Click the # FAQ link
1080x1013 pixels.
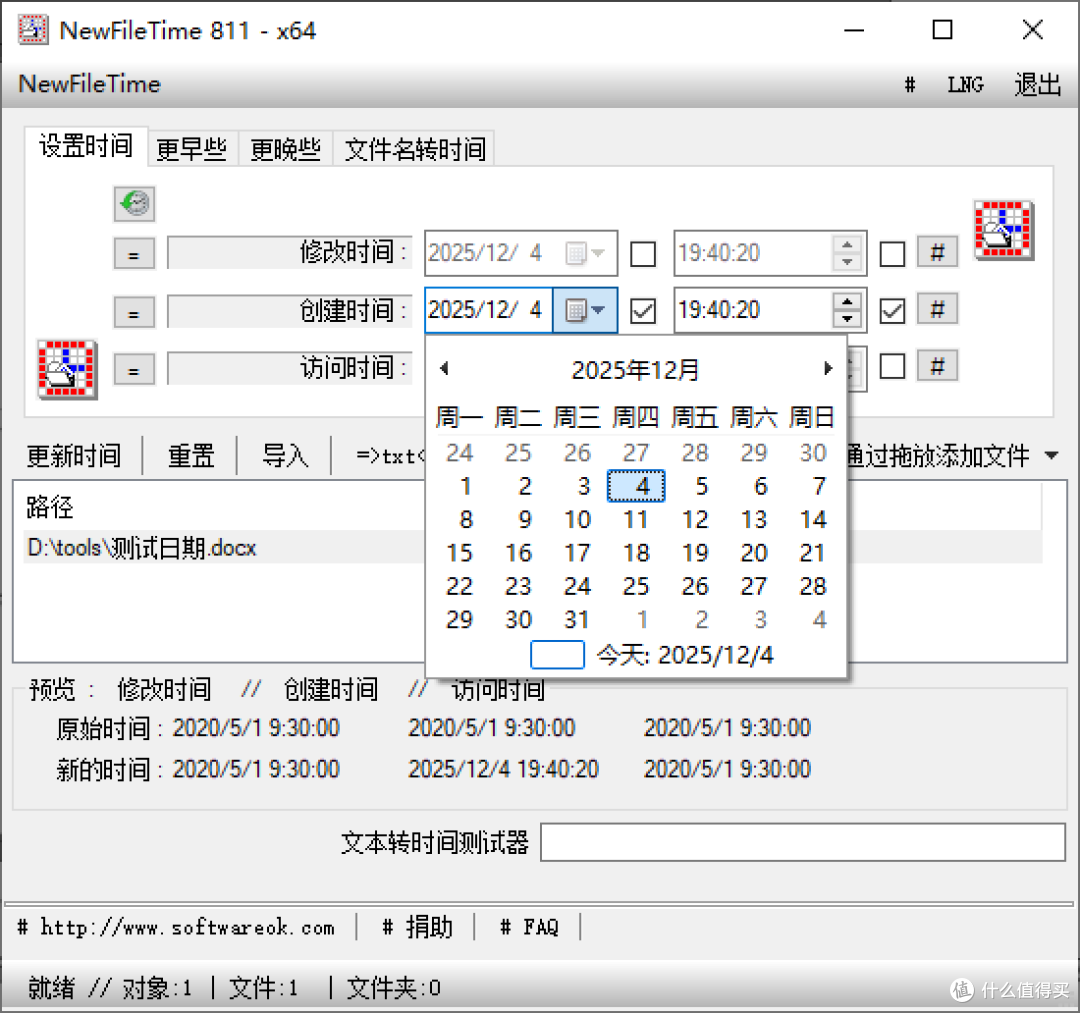click(528, 927)
